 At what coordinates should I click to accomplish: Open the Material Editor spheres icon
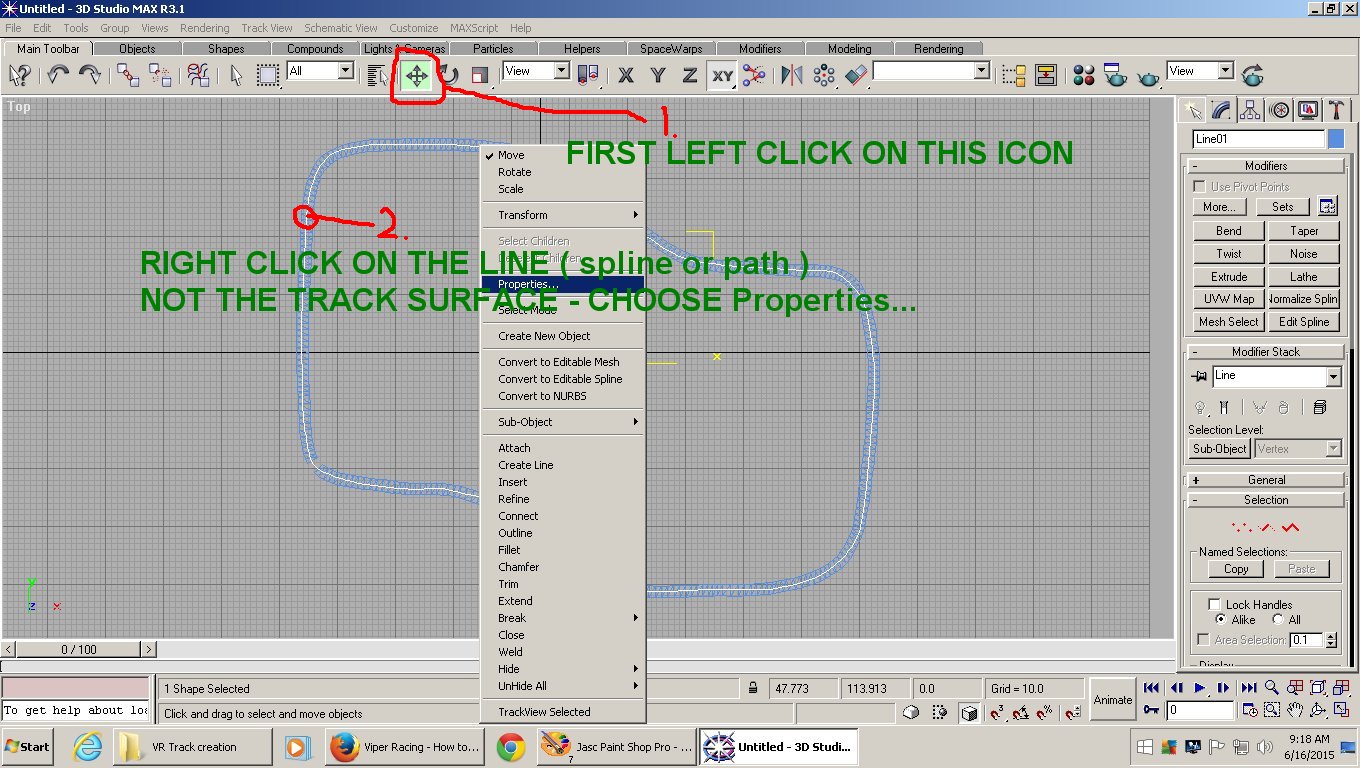1084,75
